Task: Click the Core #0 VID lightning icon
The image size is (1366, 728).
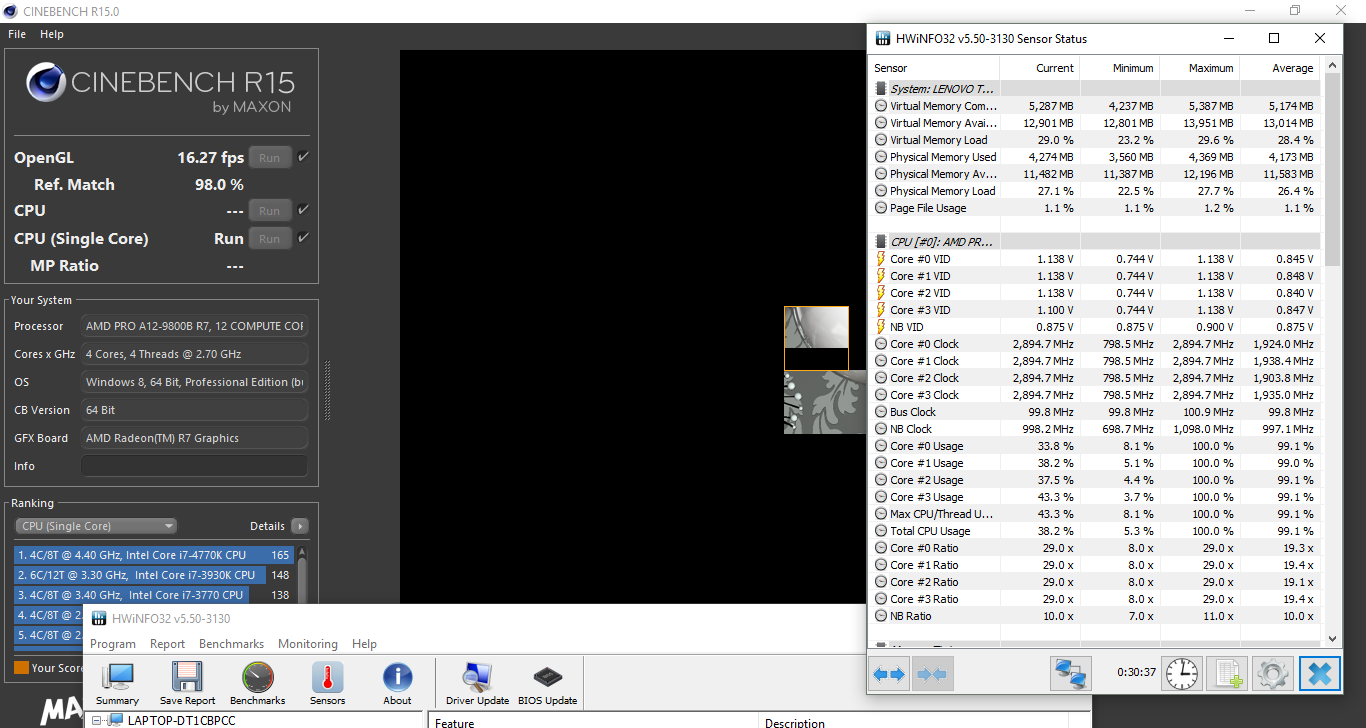Action: (881, 259)
